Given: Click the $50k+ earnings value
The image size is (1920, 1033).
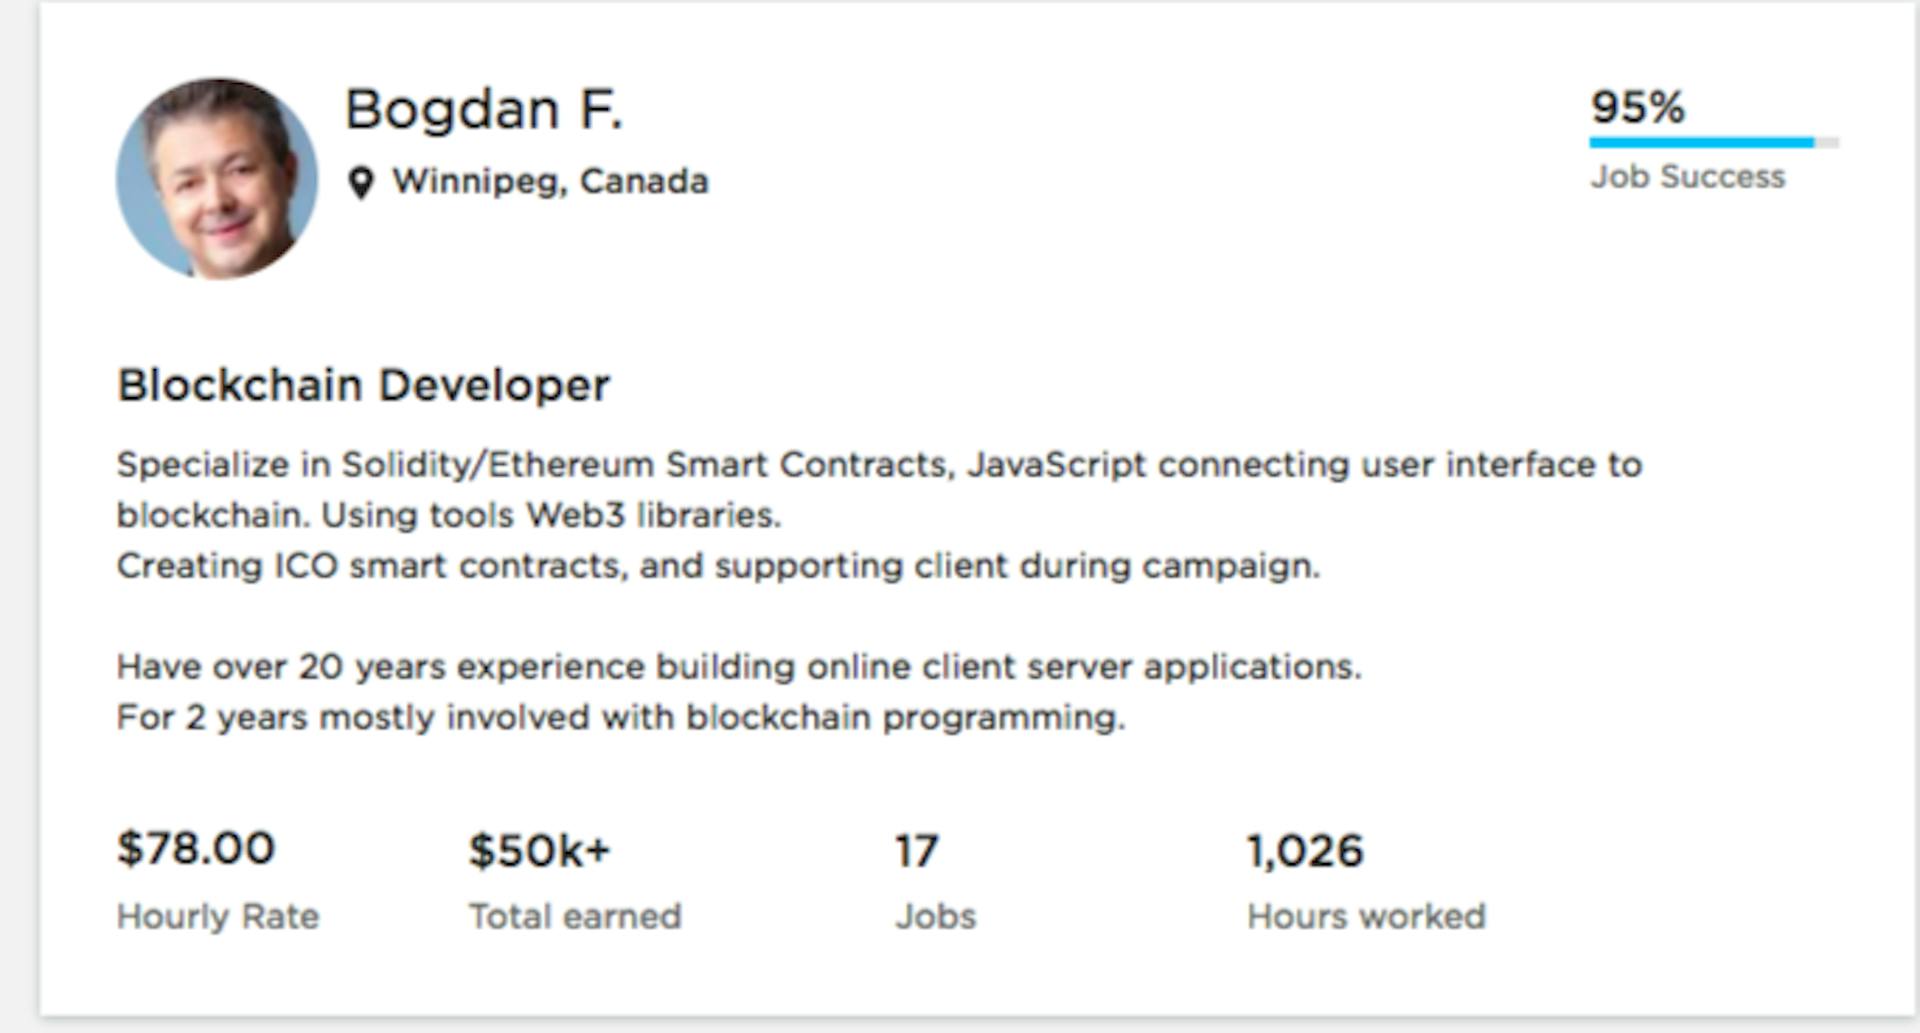Looking at the screenshot, I should (539, 851).
